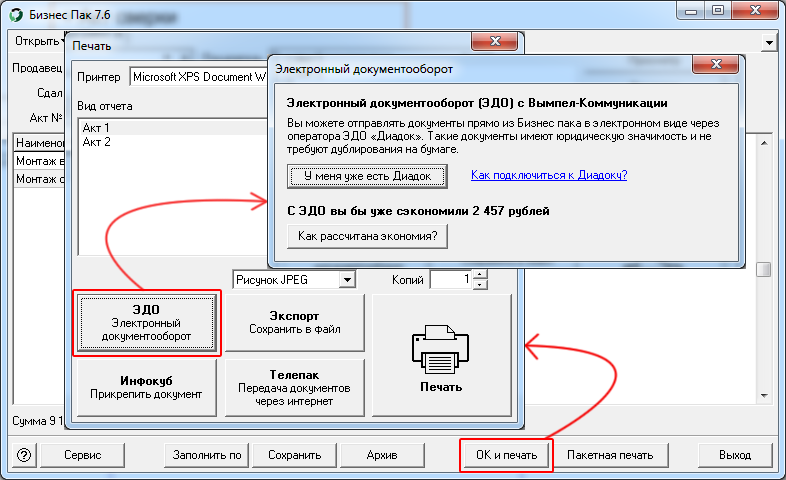Open ЭДО Электронный документооборот button
Image resolution: width=786 pixels, height=480 pixels.
[146, 323]
